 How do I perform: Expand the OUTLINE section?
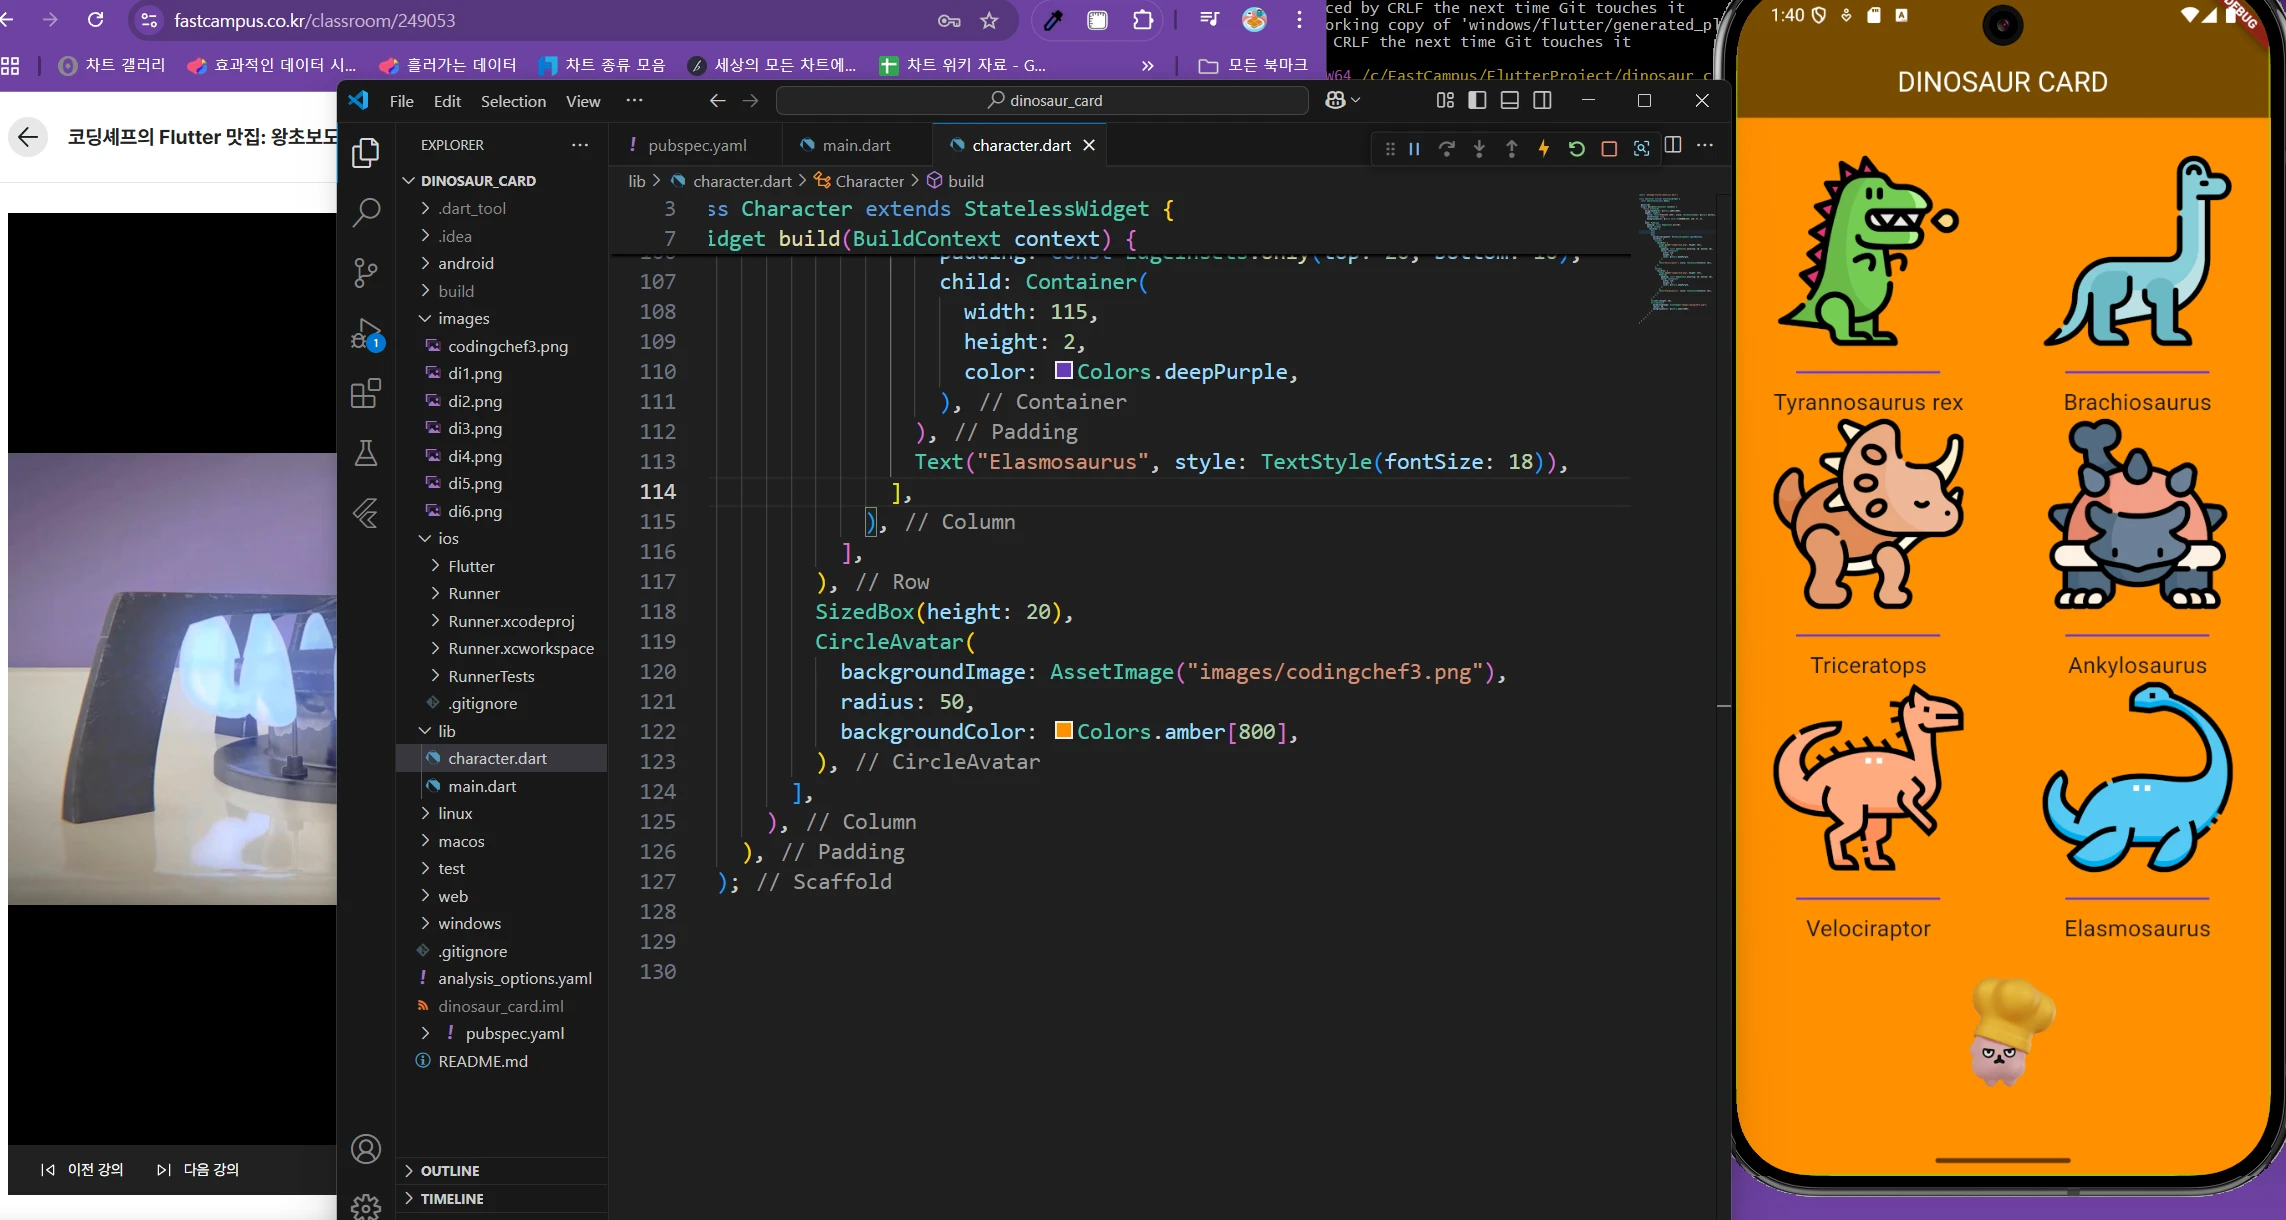tap(450, 1171)
